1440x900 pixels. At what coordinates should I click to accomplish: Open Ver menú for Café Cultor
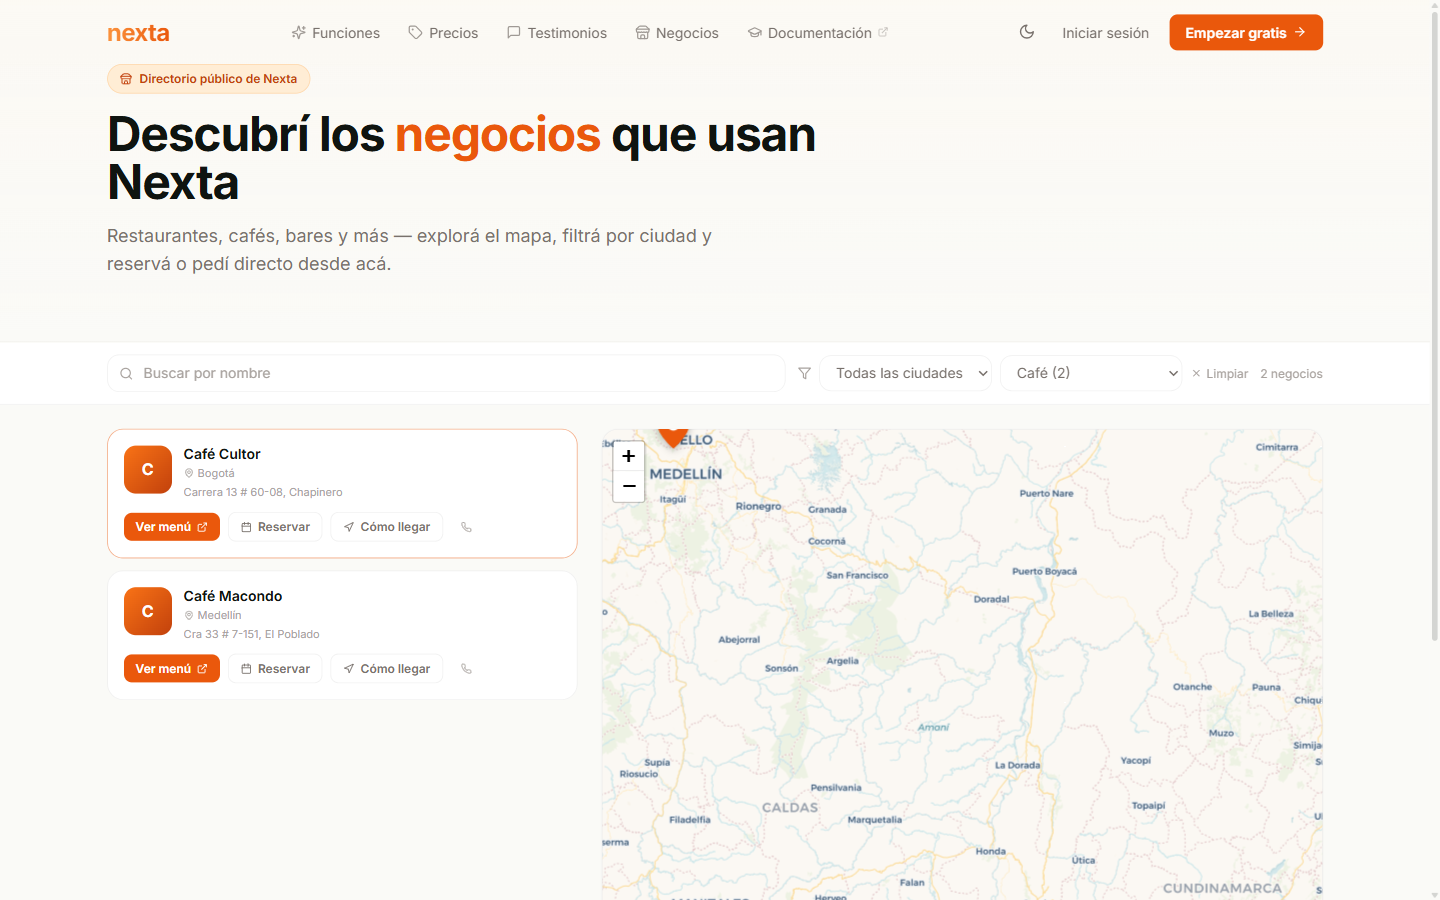172,527
